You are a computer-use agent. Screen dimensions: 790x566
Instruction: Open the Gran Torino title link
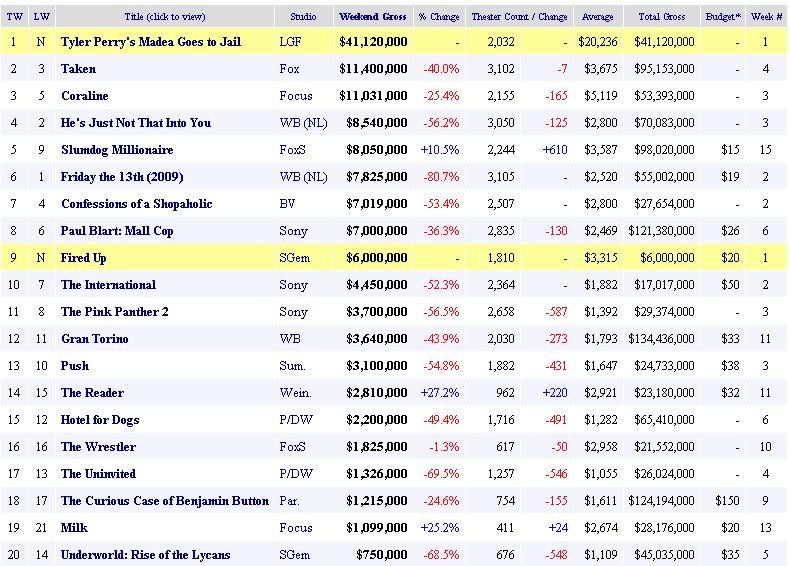pos(94,339)
